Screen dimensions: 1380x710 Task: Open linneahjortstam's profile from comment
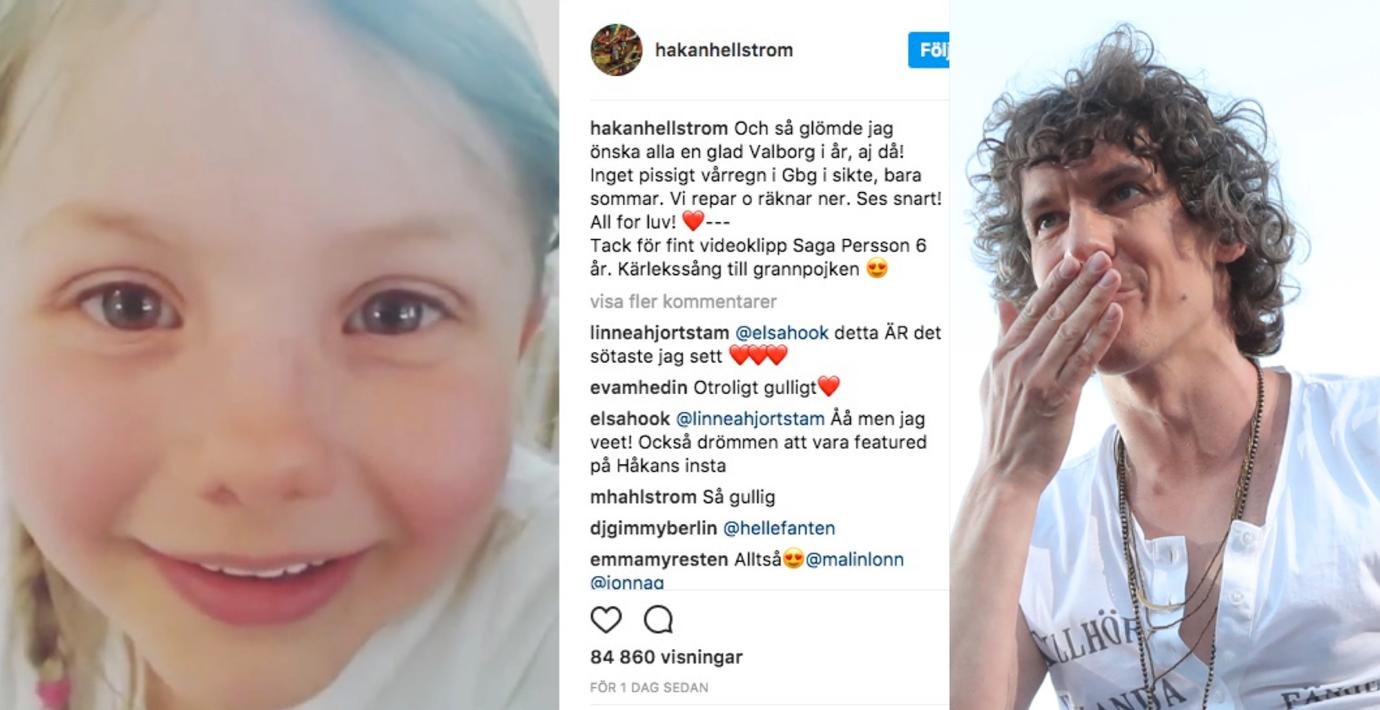pyautogui.click(x=660, y=333)
